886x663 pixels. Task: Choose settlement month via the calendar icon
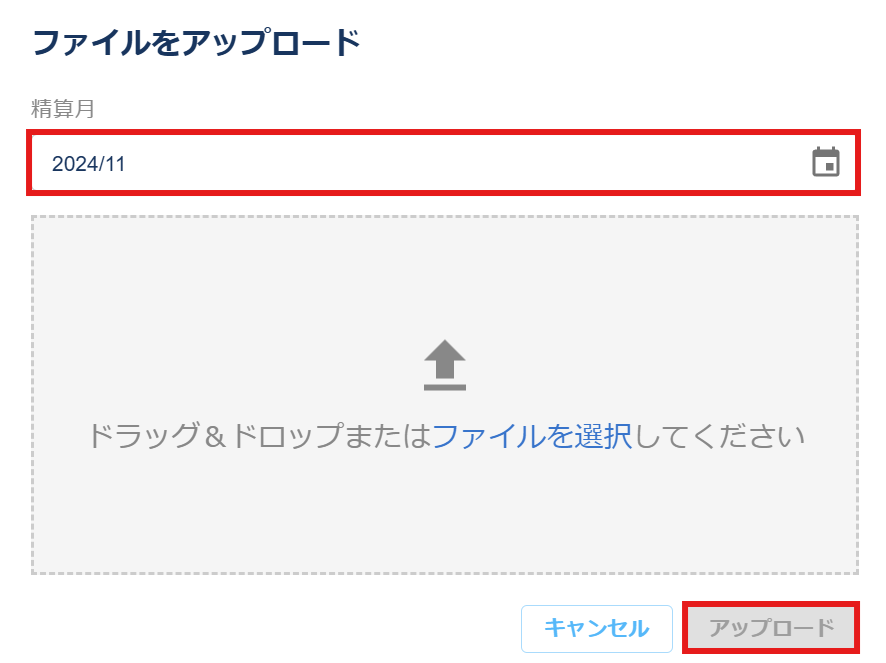click(x=826, y=162)
